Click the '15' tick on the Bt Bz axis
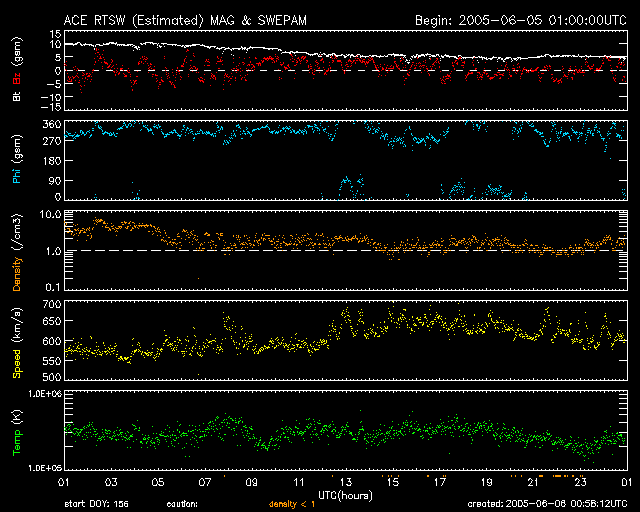640x512 pixels. point(56,33)
